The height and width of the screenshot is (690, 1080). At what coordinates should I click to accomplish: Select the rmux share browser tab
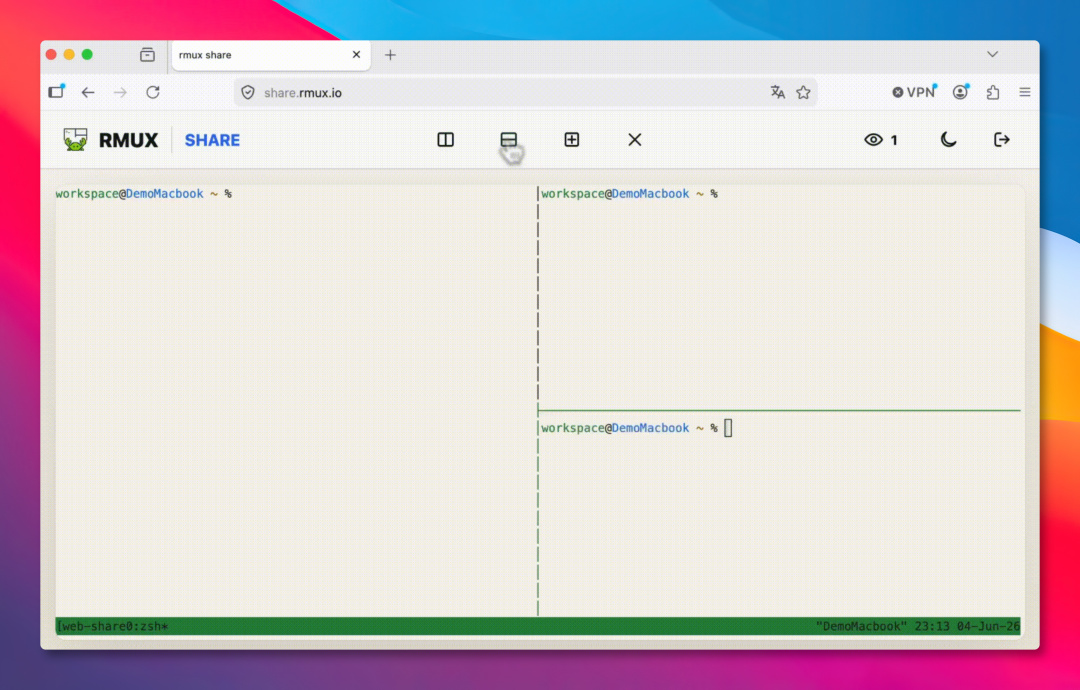271,55
